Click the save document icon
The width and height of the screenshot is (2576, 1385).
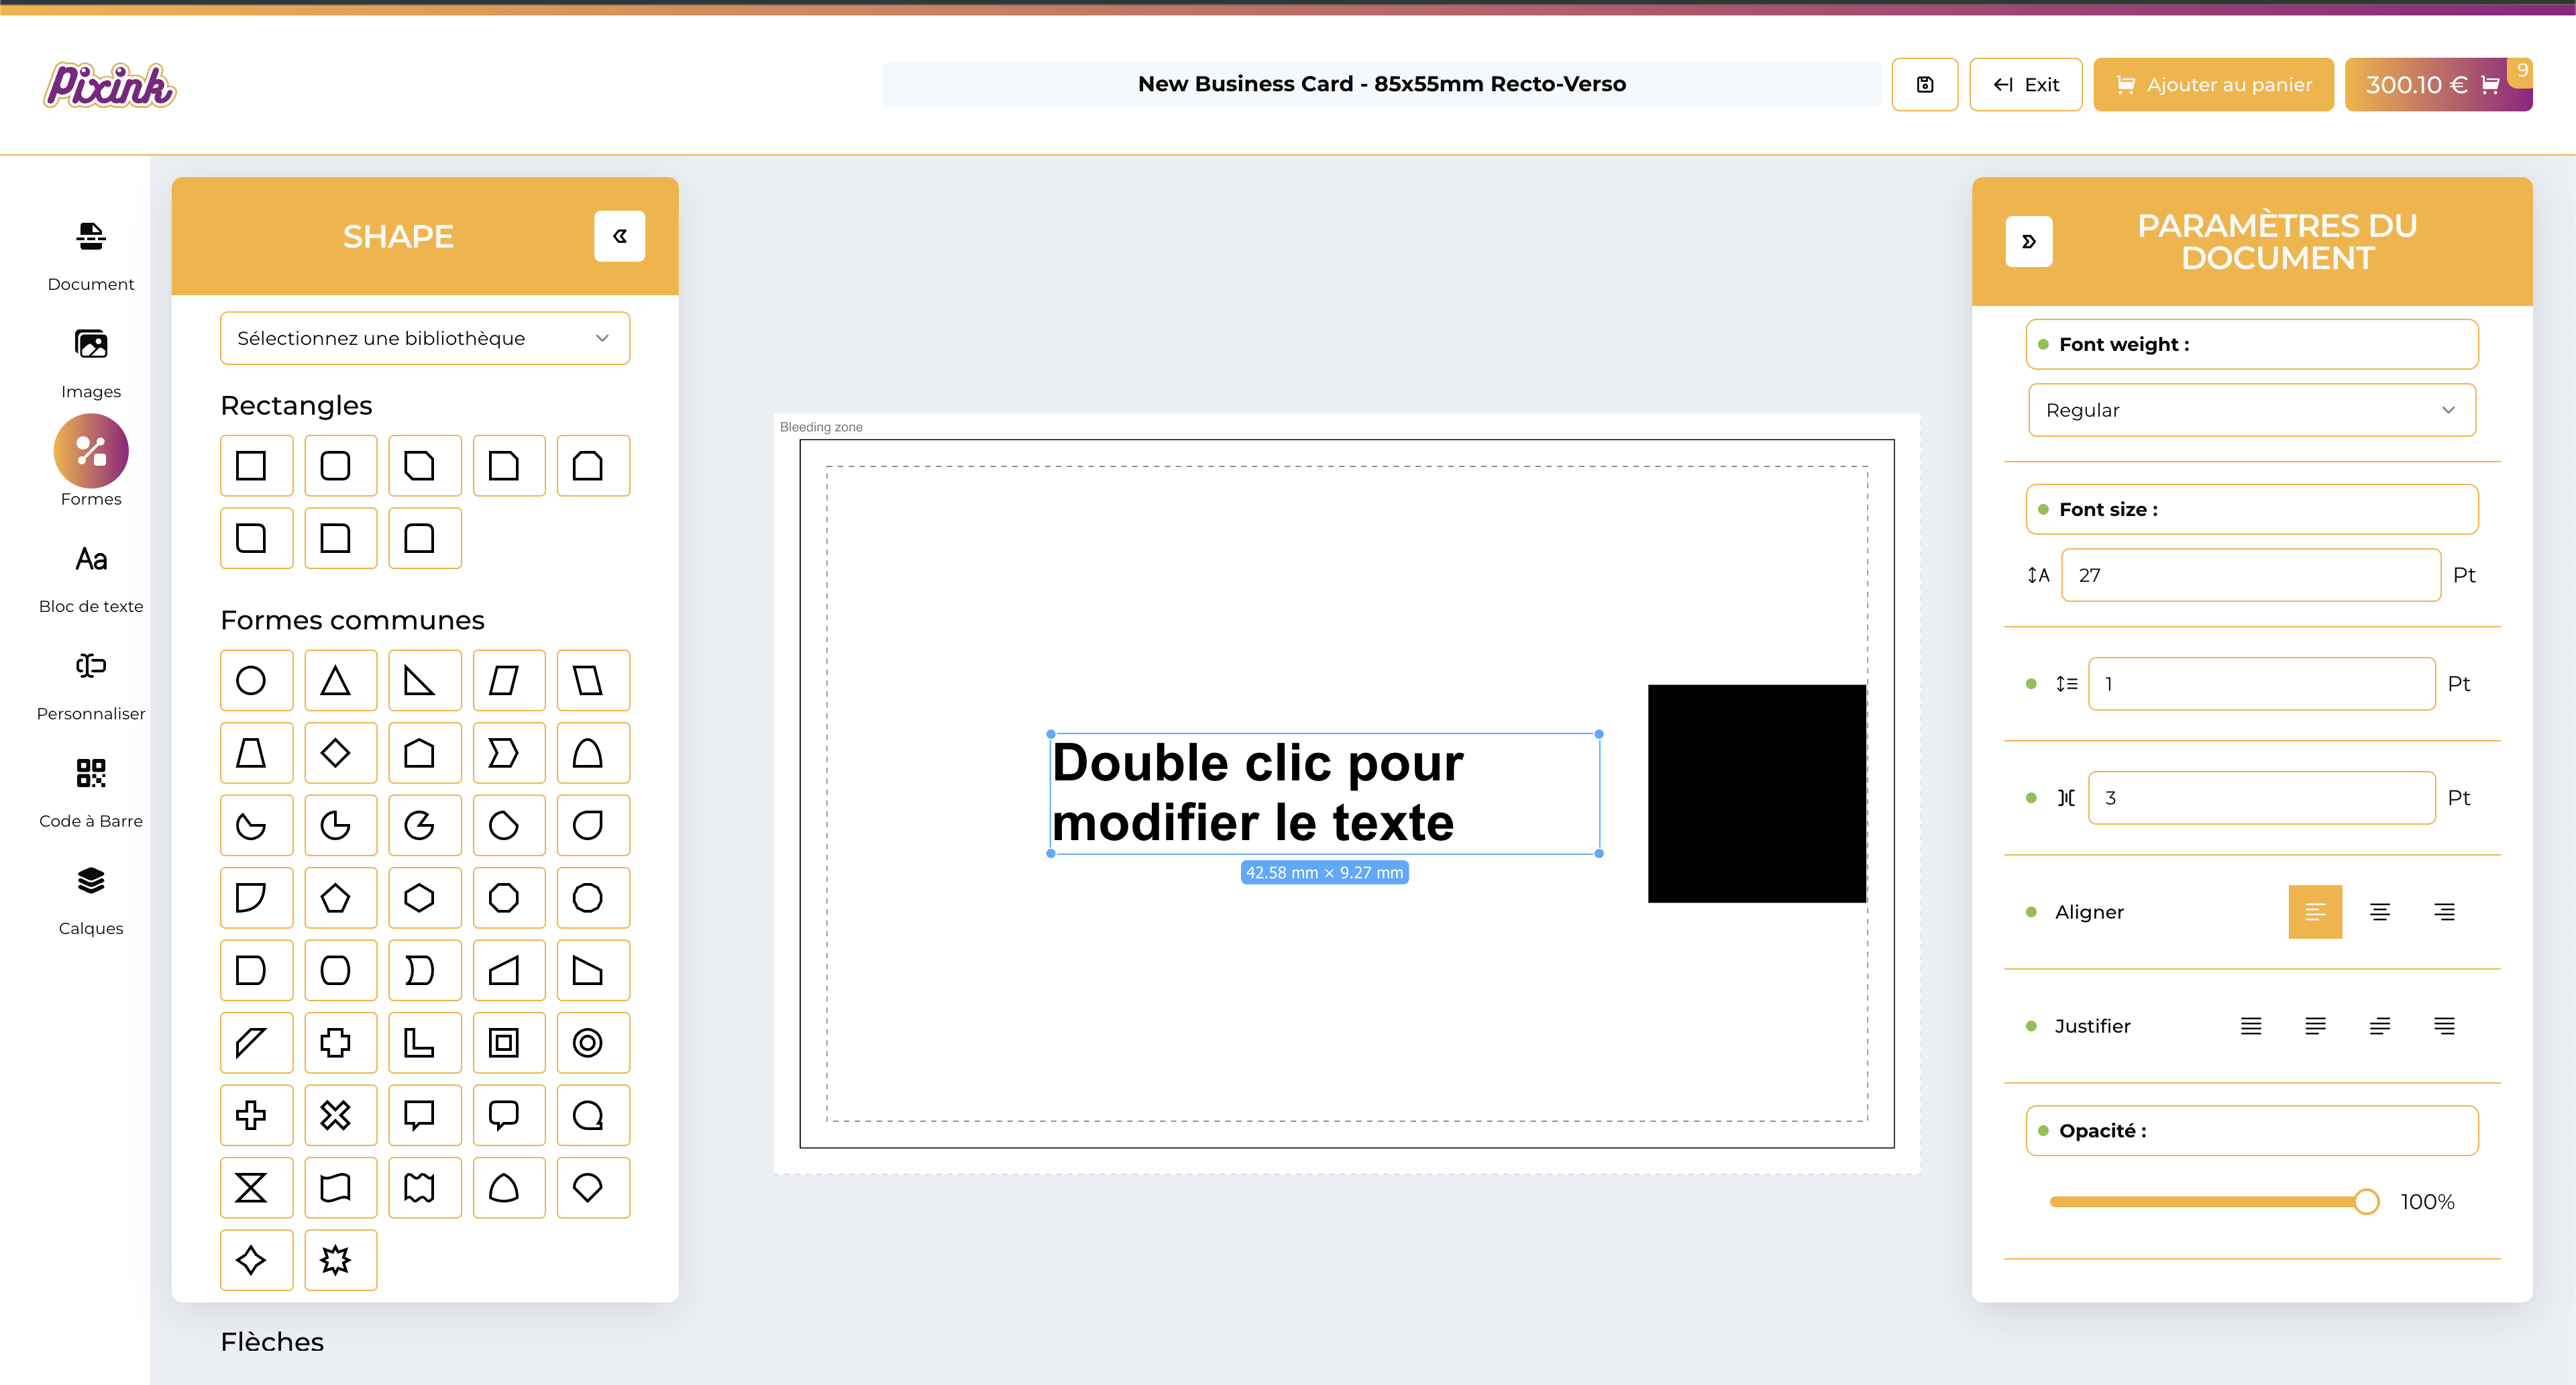tap(1924, 85)
